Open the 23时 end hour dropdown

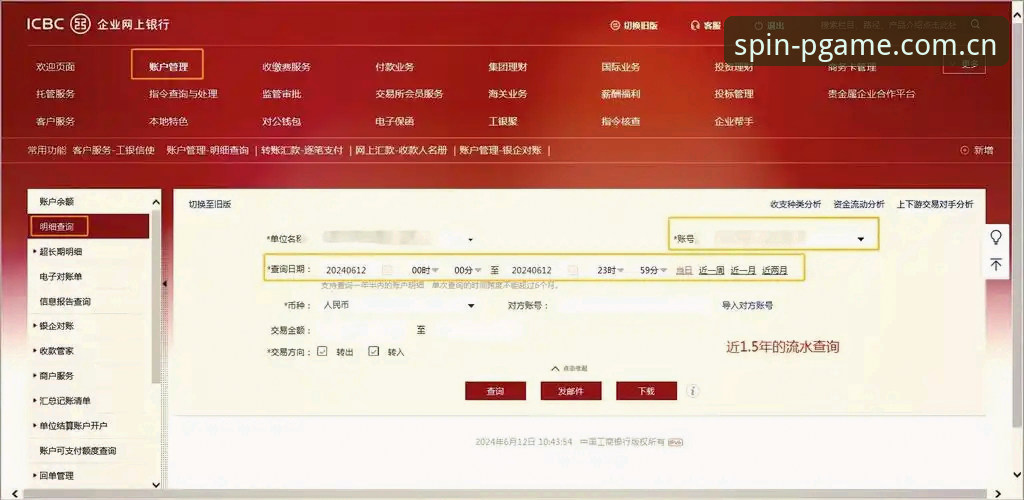coord(620,270)
